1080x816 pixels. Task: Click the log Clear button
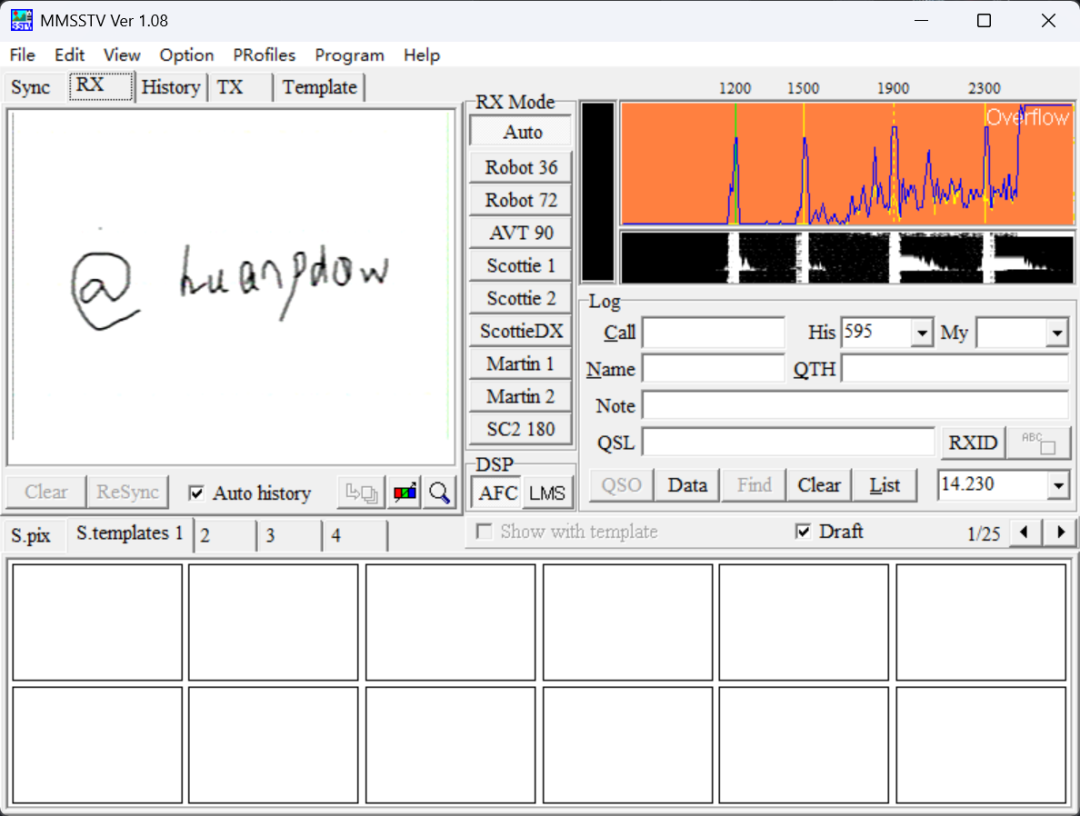point(819,485)
